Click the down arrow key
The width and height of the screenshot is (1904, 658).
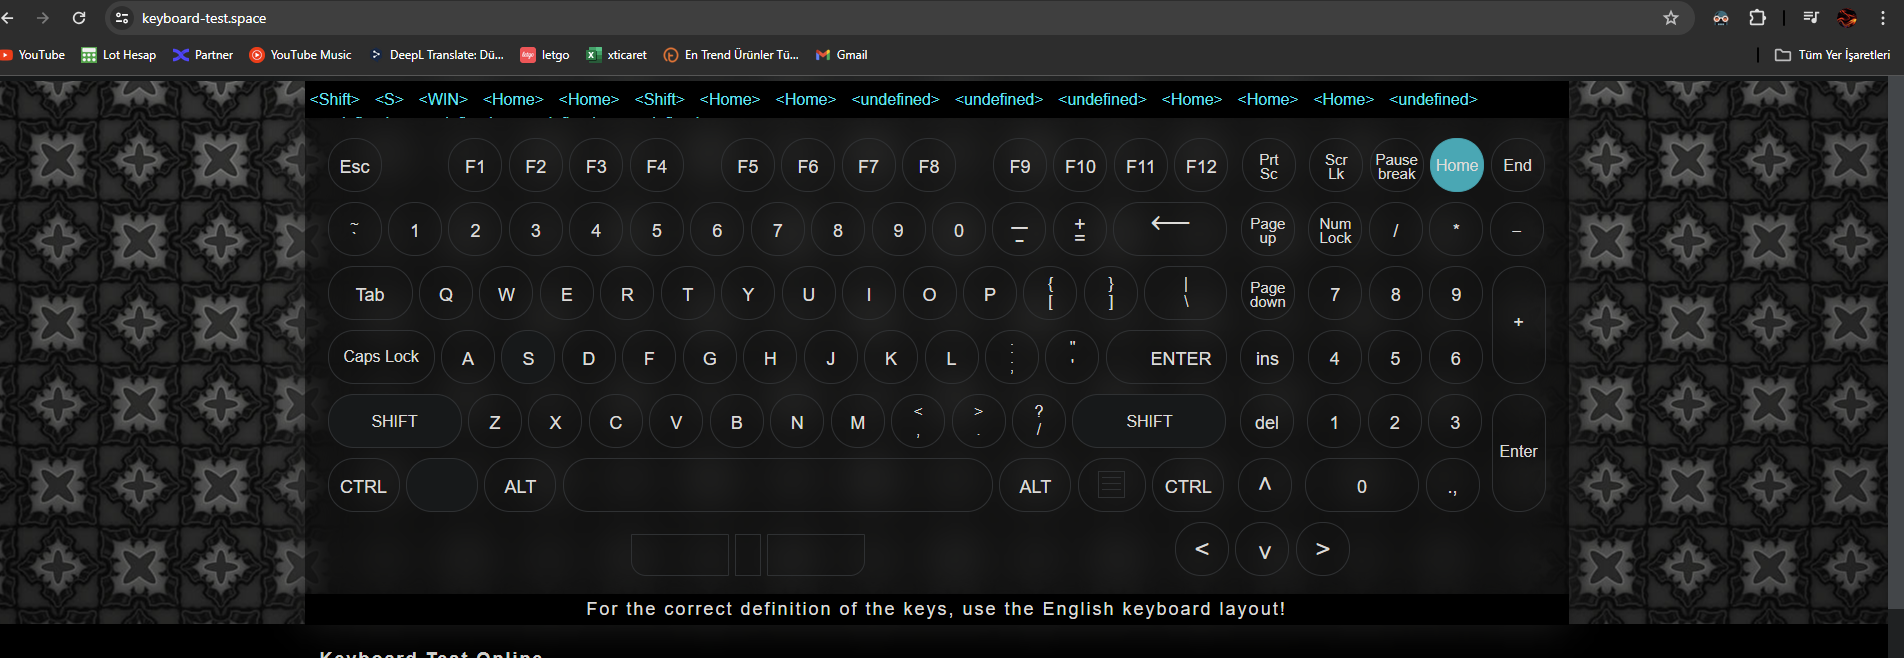pos(1263,549)
